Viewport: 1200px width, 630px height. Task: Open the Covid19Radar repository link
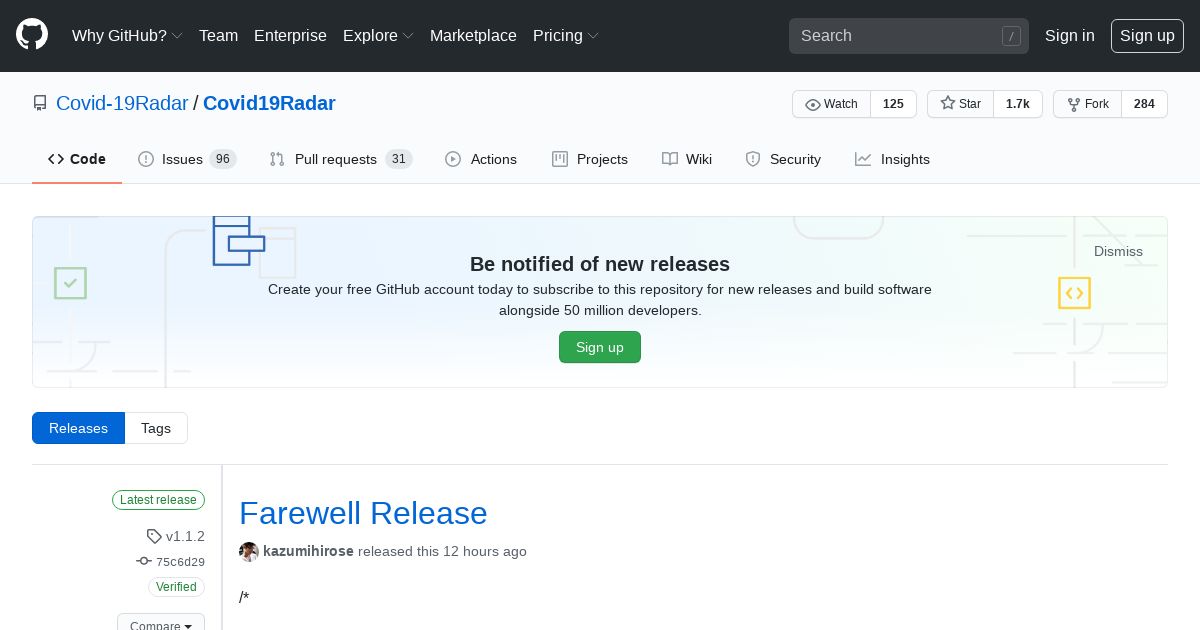coord(269,103)
